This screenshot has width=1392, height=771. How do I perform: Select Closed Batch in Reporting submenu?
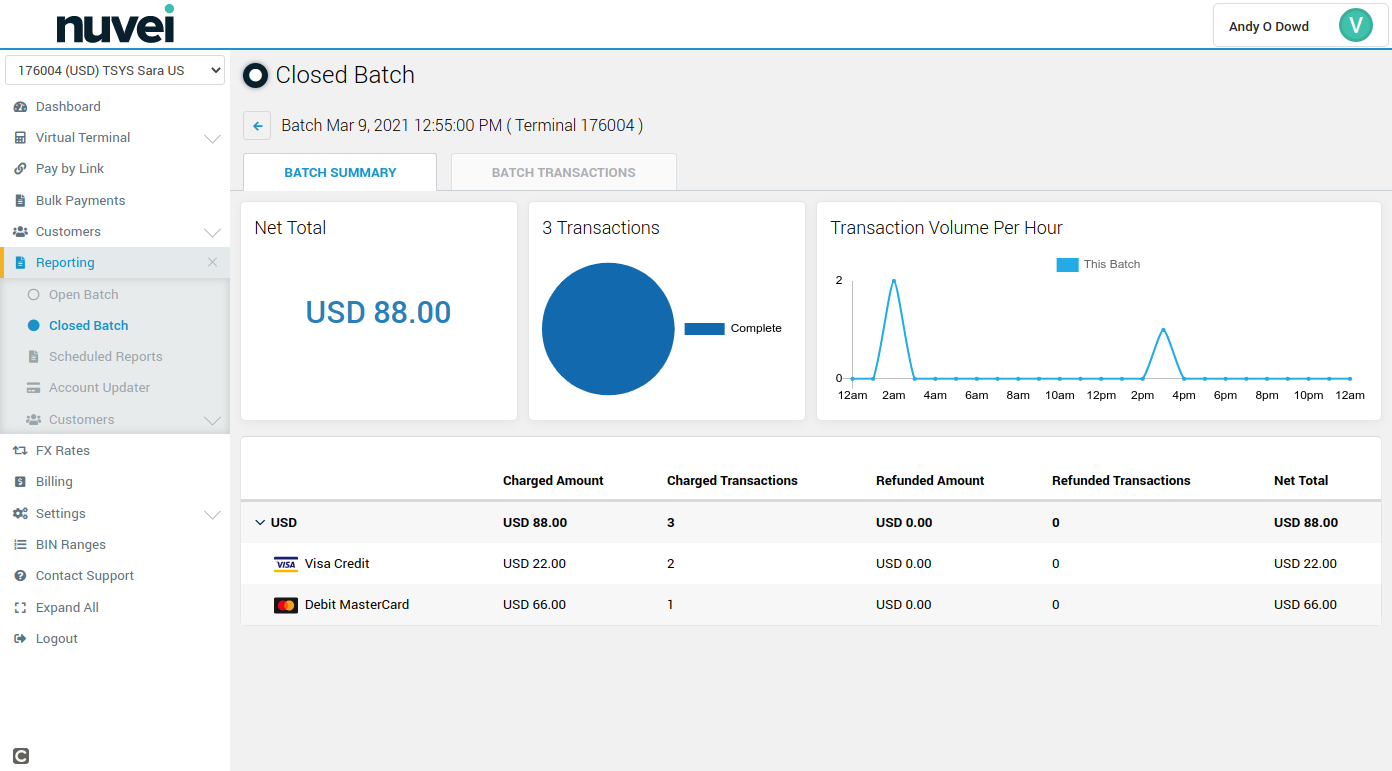[x=88, y=326]
